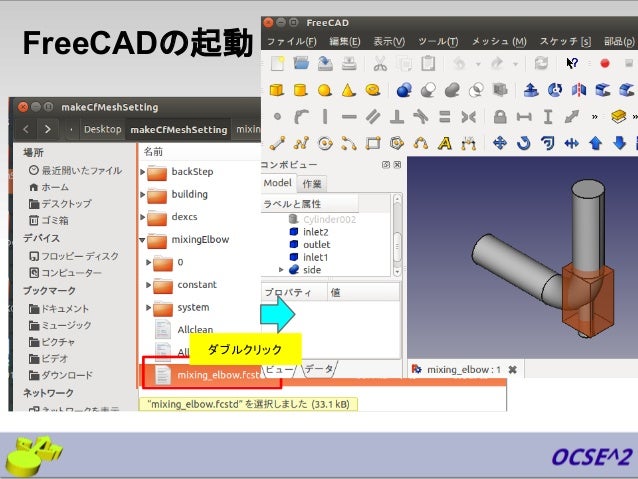Image resolution: width=638 pixels, height=479 pixels.
Task: Click the Desktop breadcrumb in file manager
Action: pos(103,129)
